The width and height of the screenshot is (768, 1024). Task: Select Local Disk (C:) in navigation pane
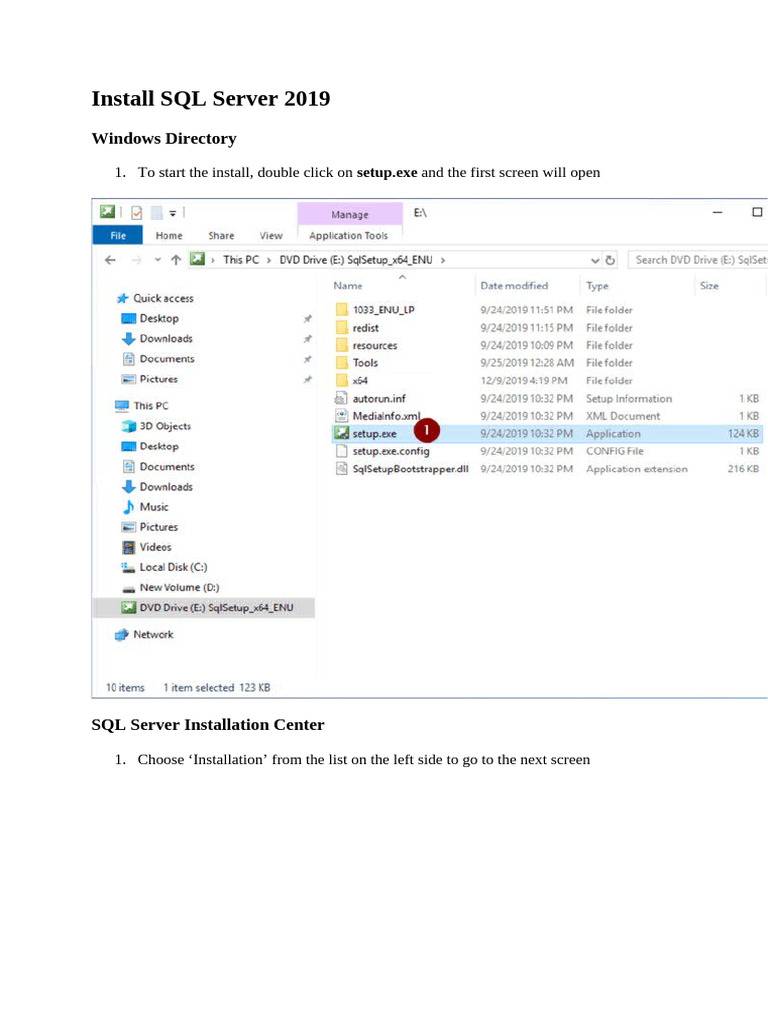tap(172, 567)
